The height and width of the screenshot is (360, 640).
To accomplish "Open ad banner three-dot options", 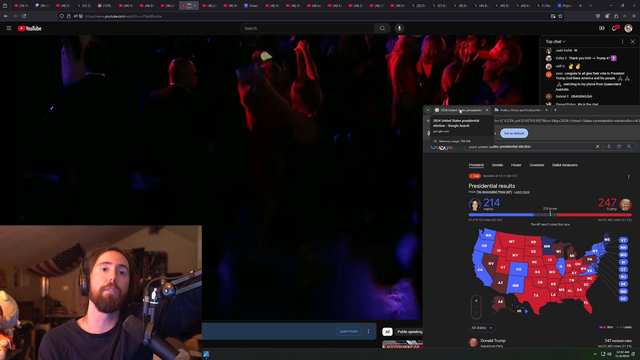I will (369, 331).
